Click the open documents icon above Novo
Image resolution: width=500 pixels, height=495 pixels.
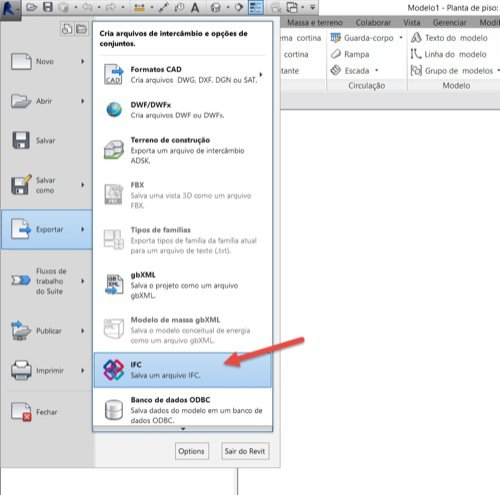[81, 29]
